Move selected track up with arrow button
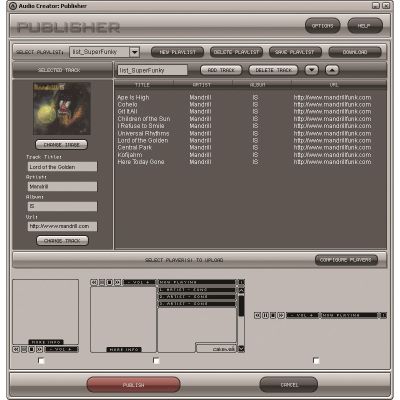 click(332, 70)
